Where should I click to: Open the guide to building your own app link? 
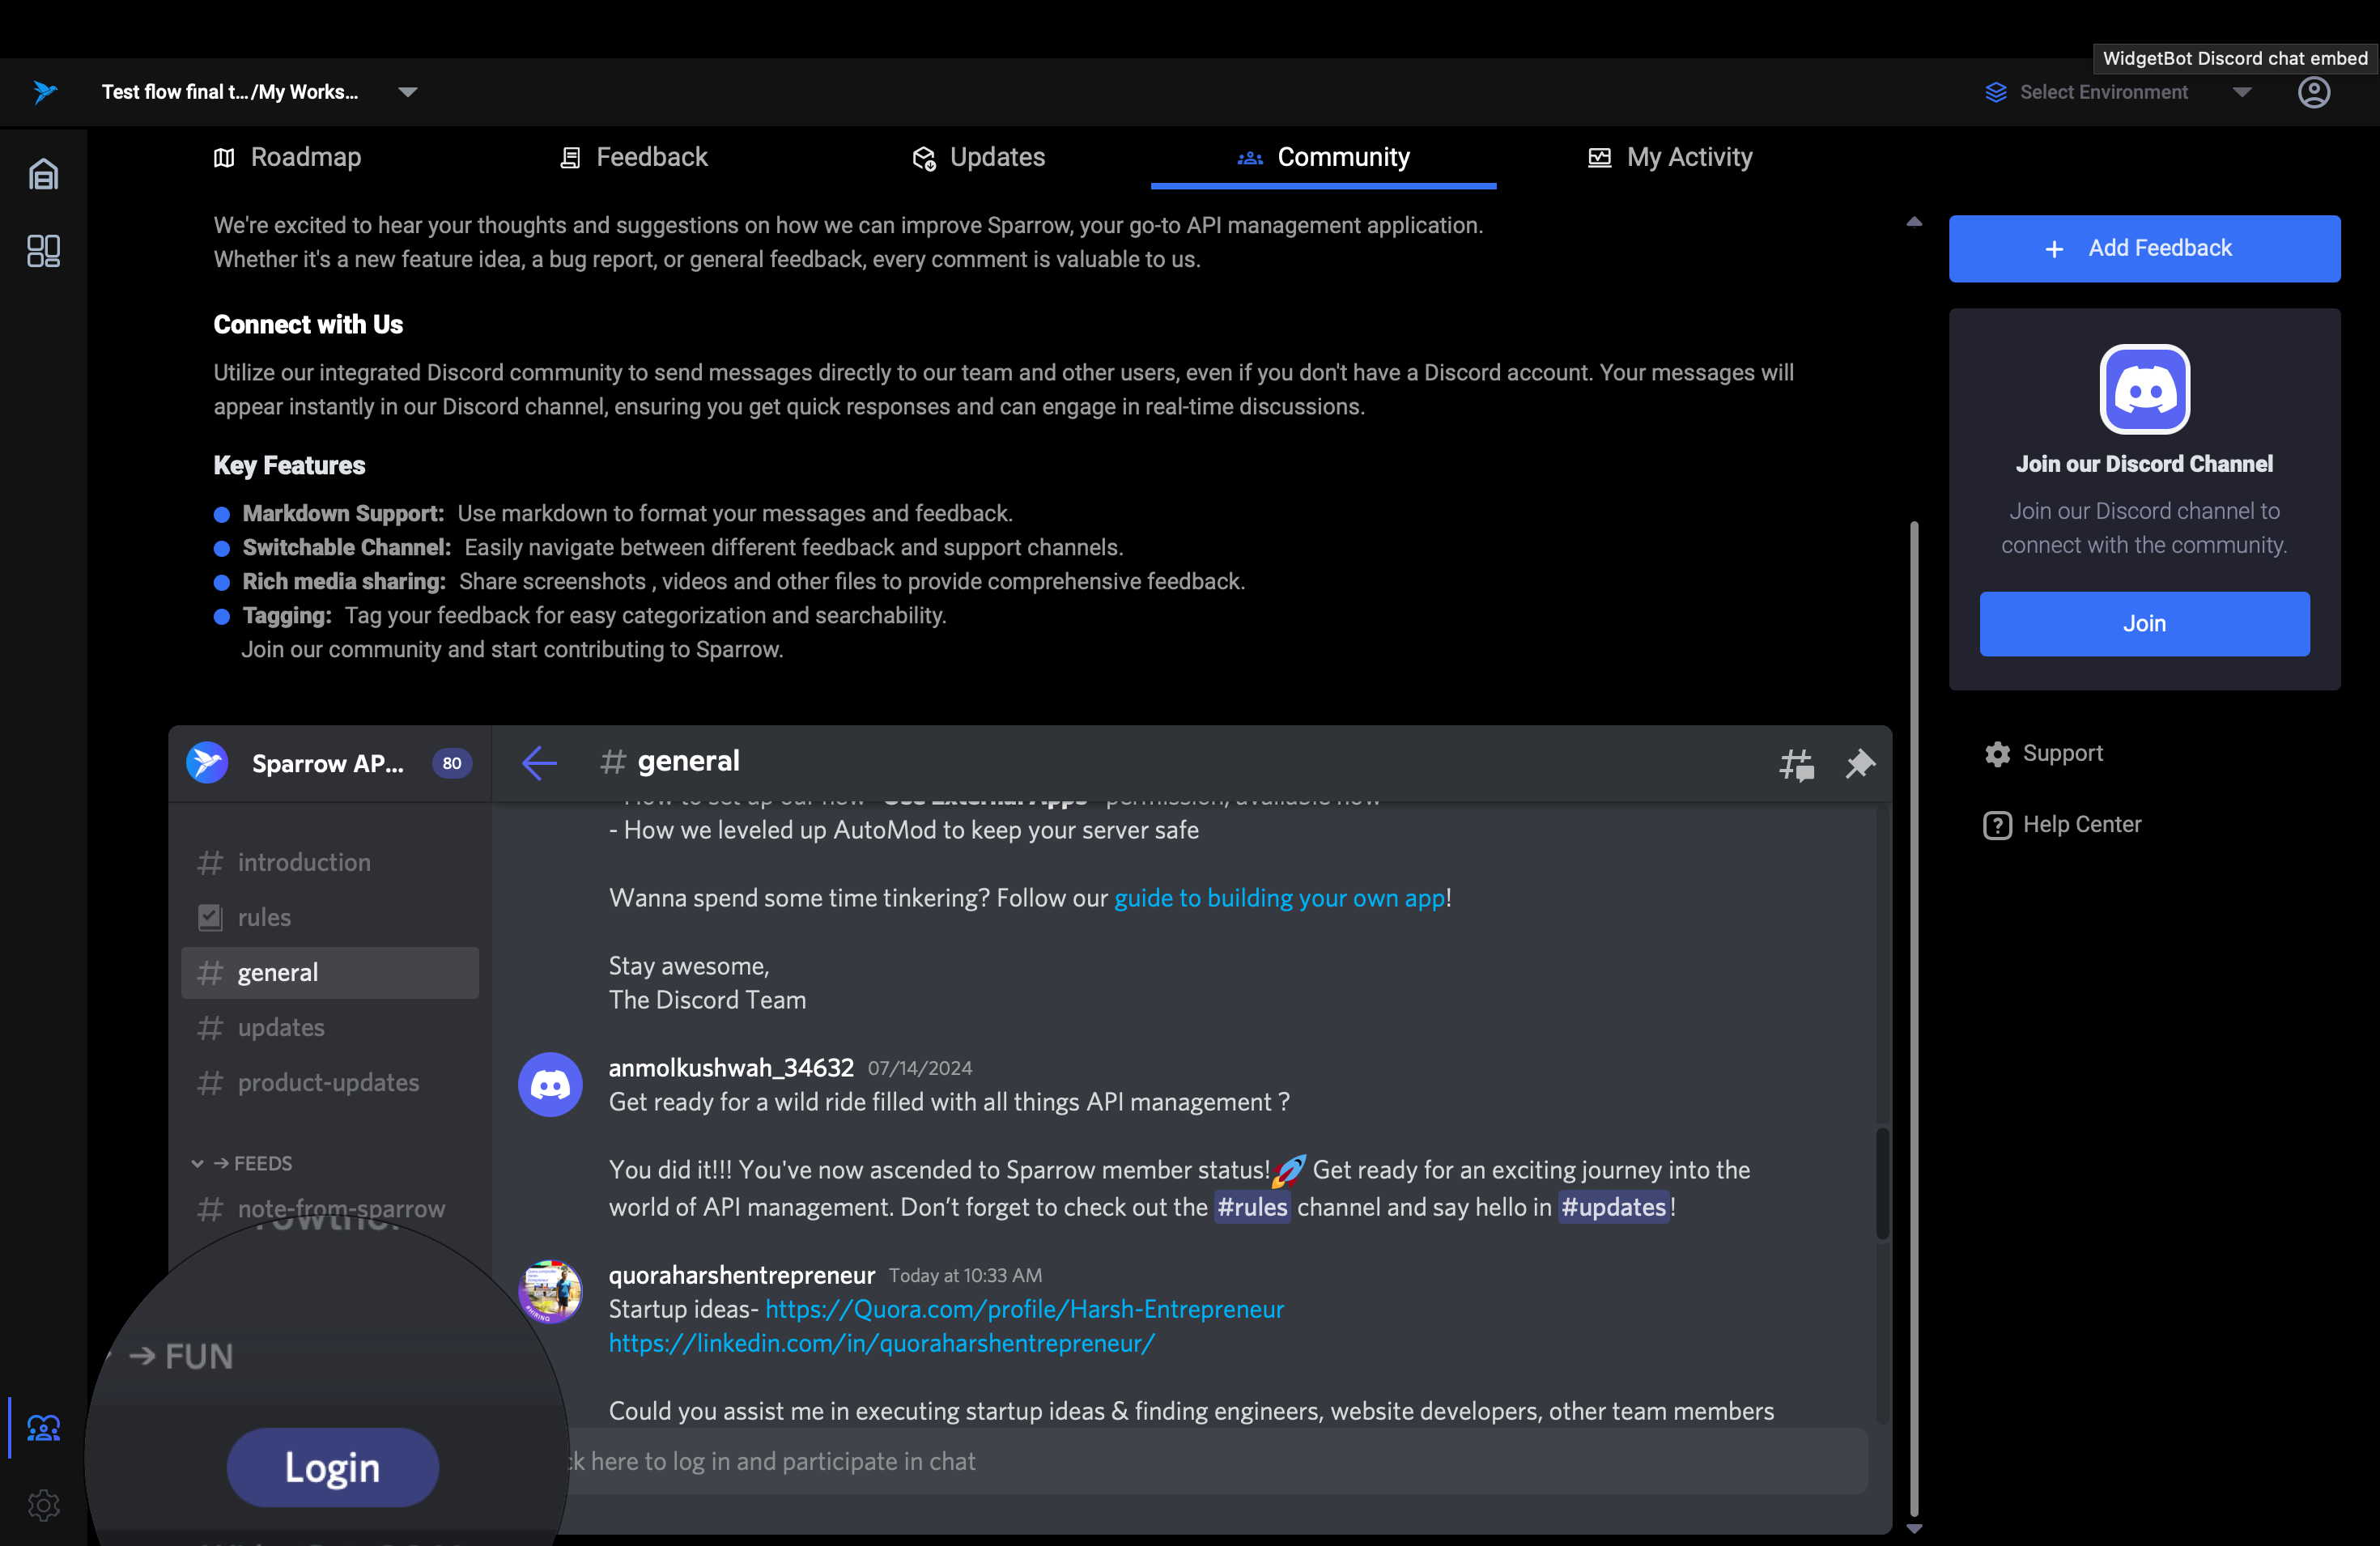click(1279, 898)
